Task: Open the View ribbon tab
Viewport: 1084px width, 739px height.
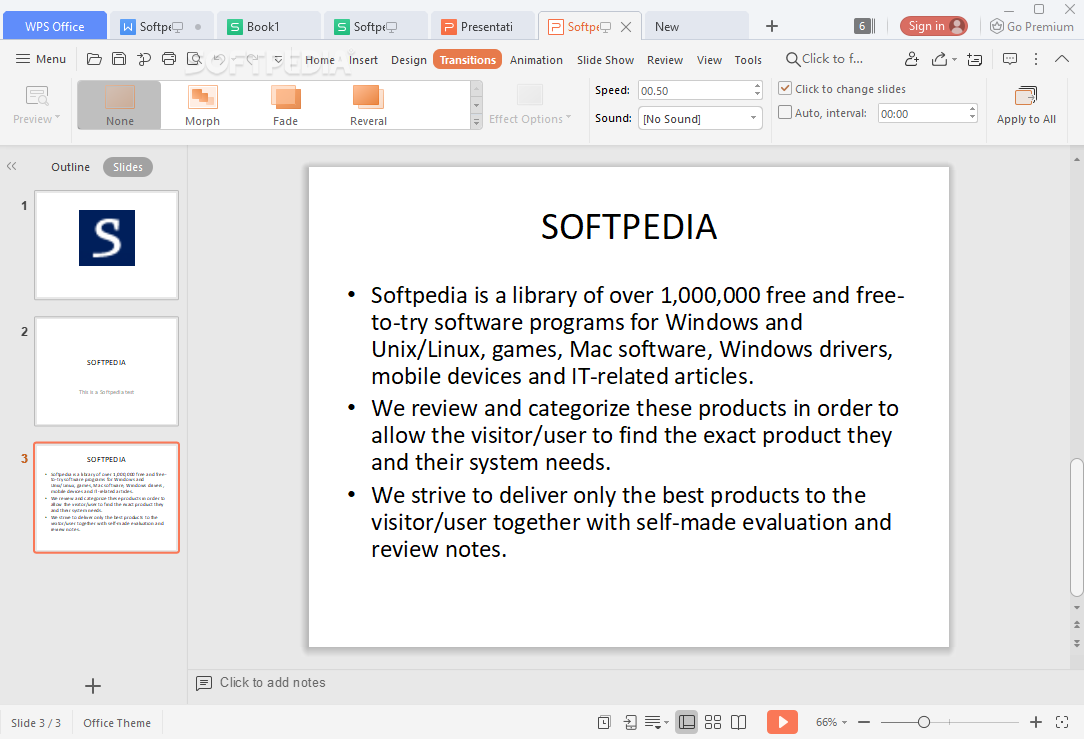Action: (709, 60)
